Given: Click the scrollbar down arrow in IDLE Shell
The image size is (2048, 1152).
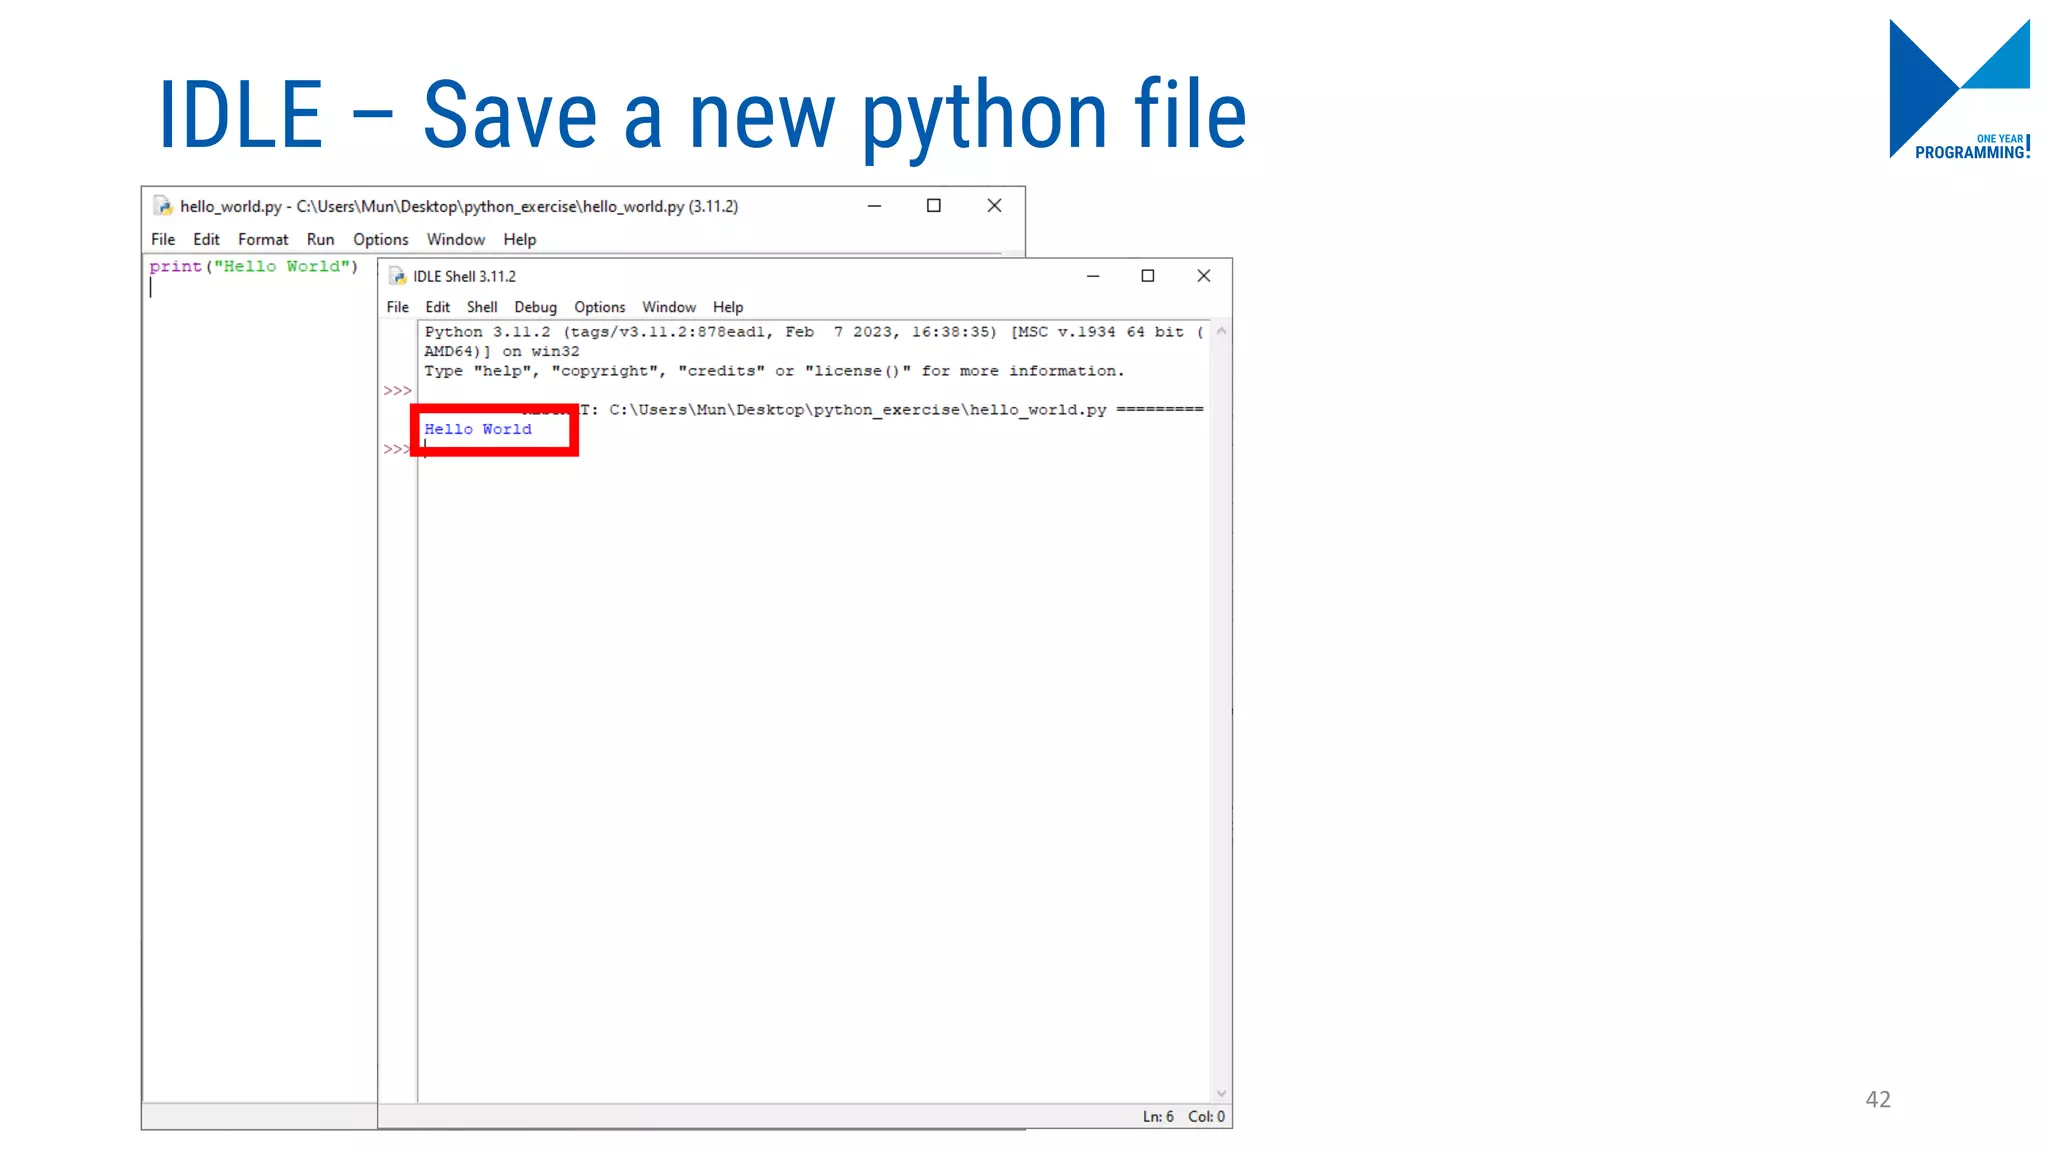Looking at the screenshot, I should point(1222,1093).
